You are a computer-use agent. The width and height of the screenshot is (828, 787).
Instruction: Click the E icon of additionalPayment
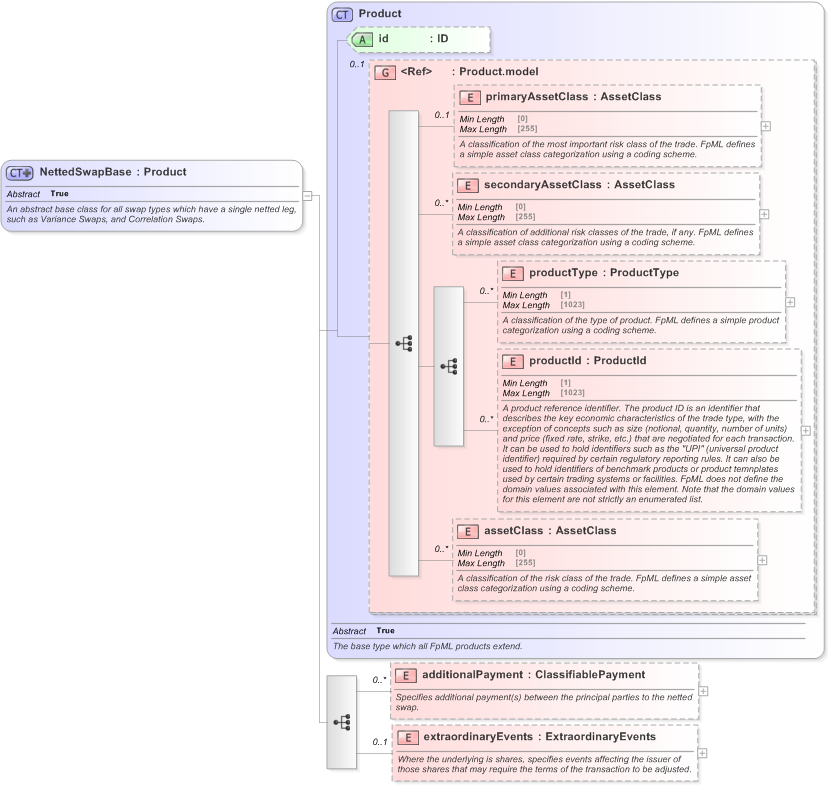(406, 676)
